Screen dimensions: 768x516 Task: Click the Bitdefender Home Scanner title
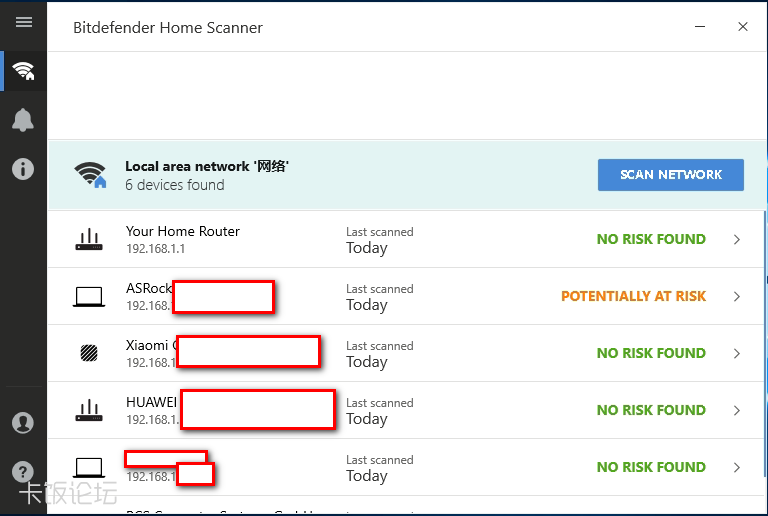168,28
